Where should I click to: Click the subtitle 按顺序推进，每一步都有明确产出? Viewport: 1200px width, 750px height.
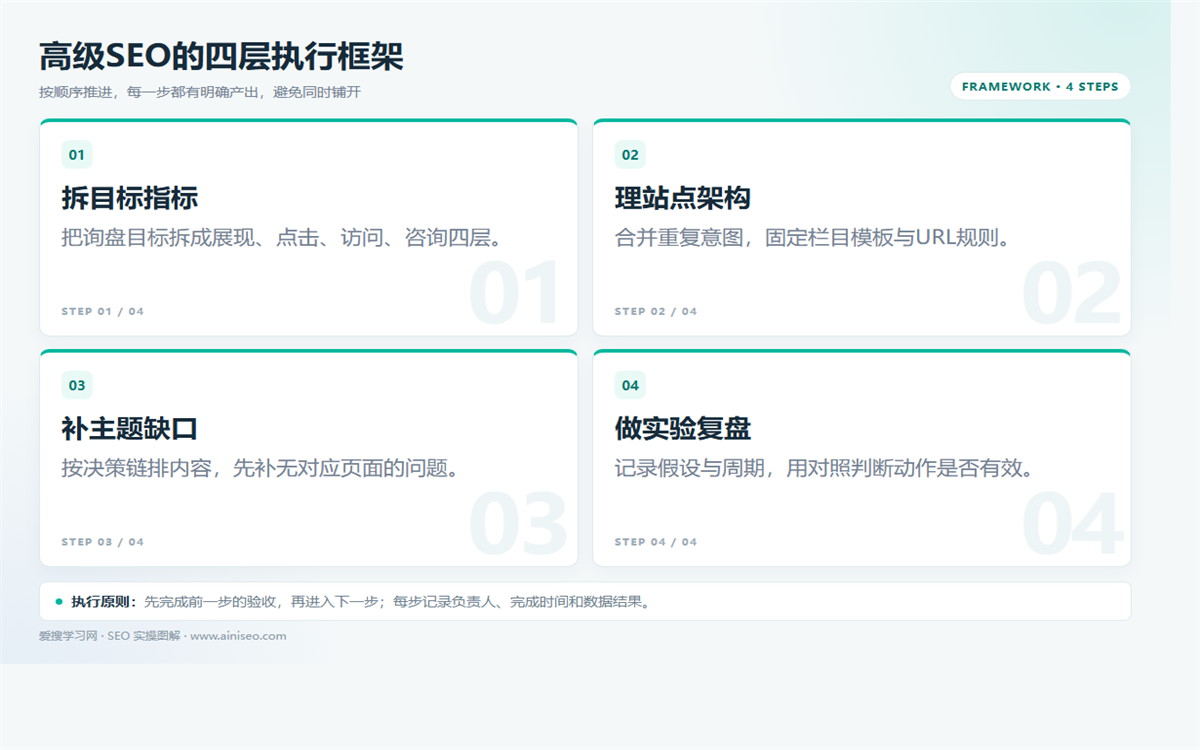click(200, 92)
